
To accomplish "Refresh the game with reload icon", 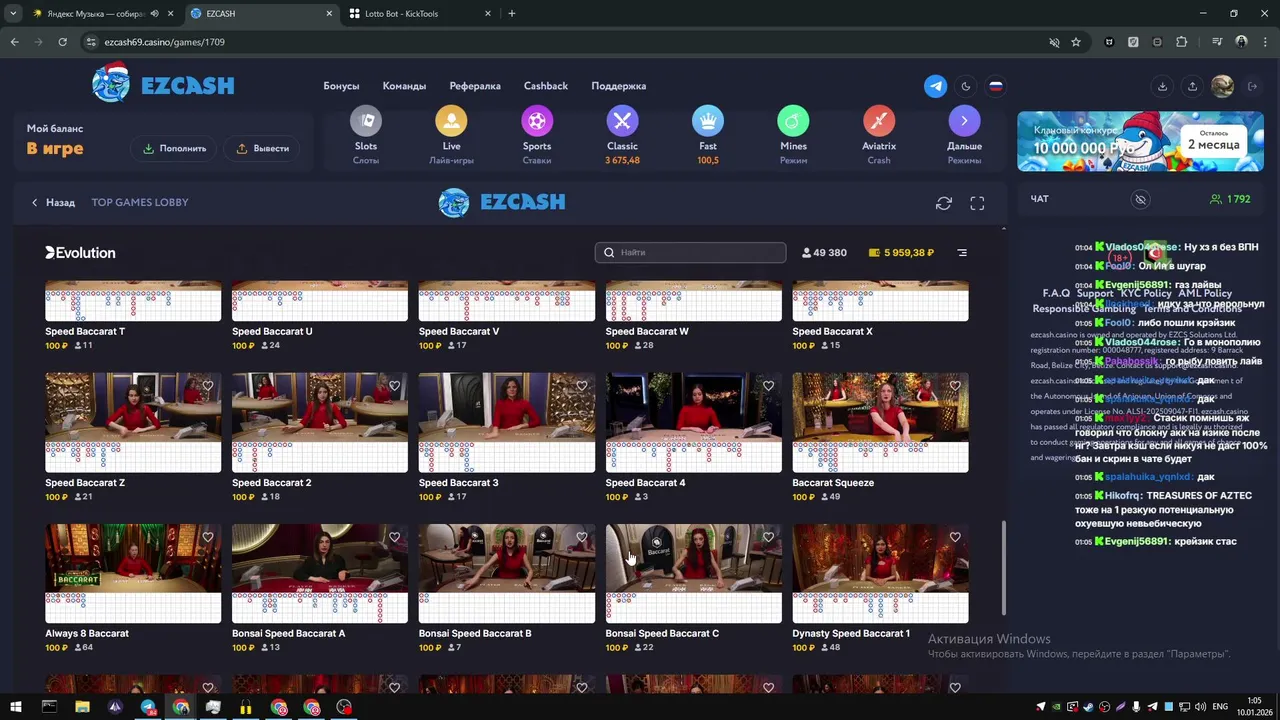I will point(943,203).
